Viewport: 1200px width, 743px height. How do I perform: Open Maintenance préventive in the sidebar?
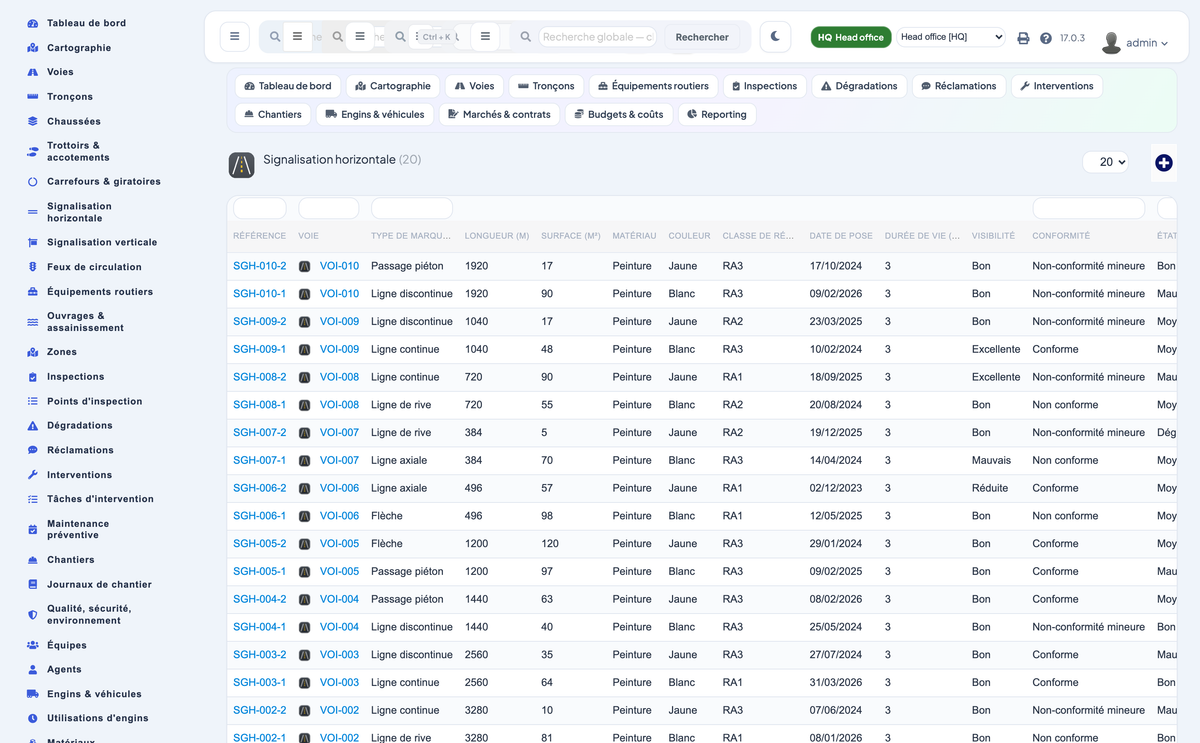pyautogui.click(x=78, y=529)
